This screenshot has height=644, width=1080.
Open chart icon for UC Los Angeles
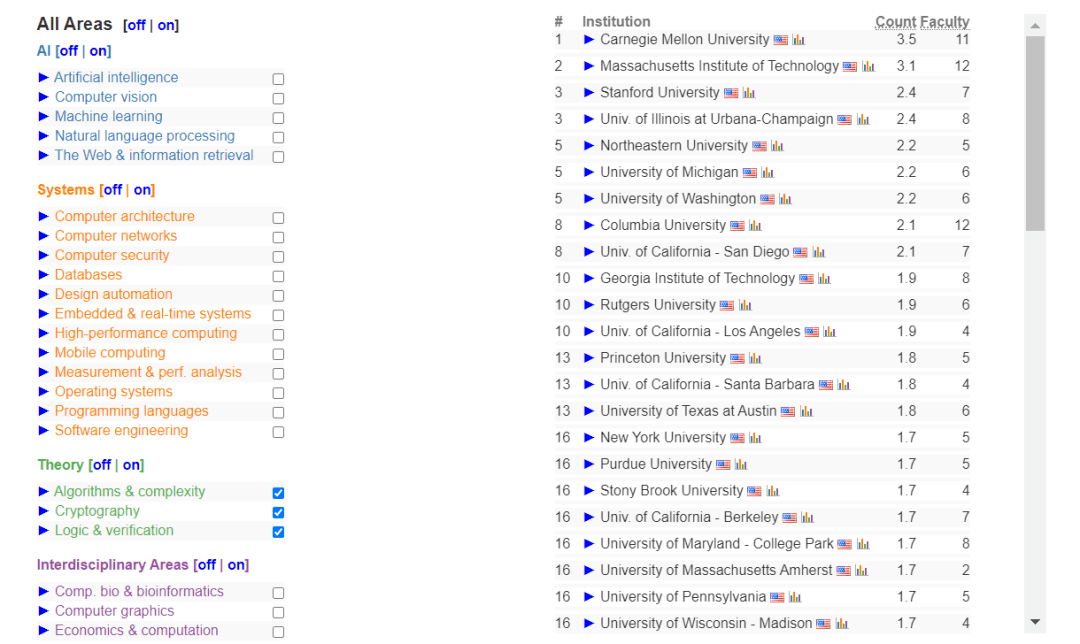(x=830, y=332)
